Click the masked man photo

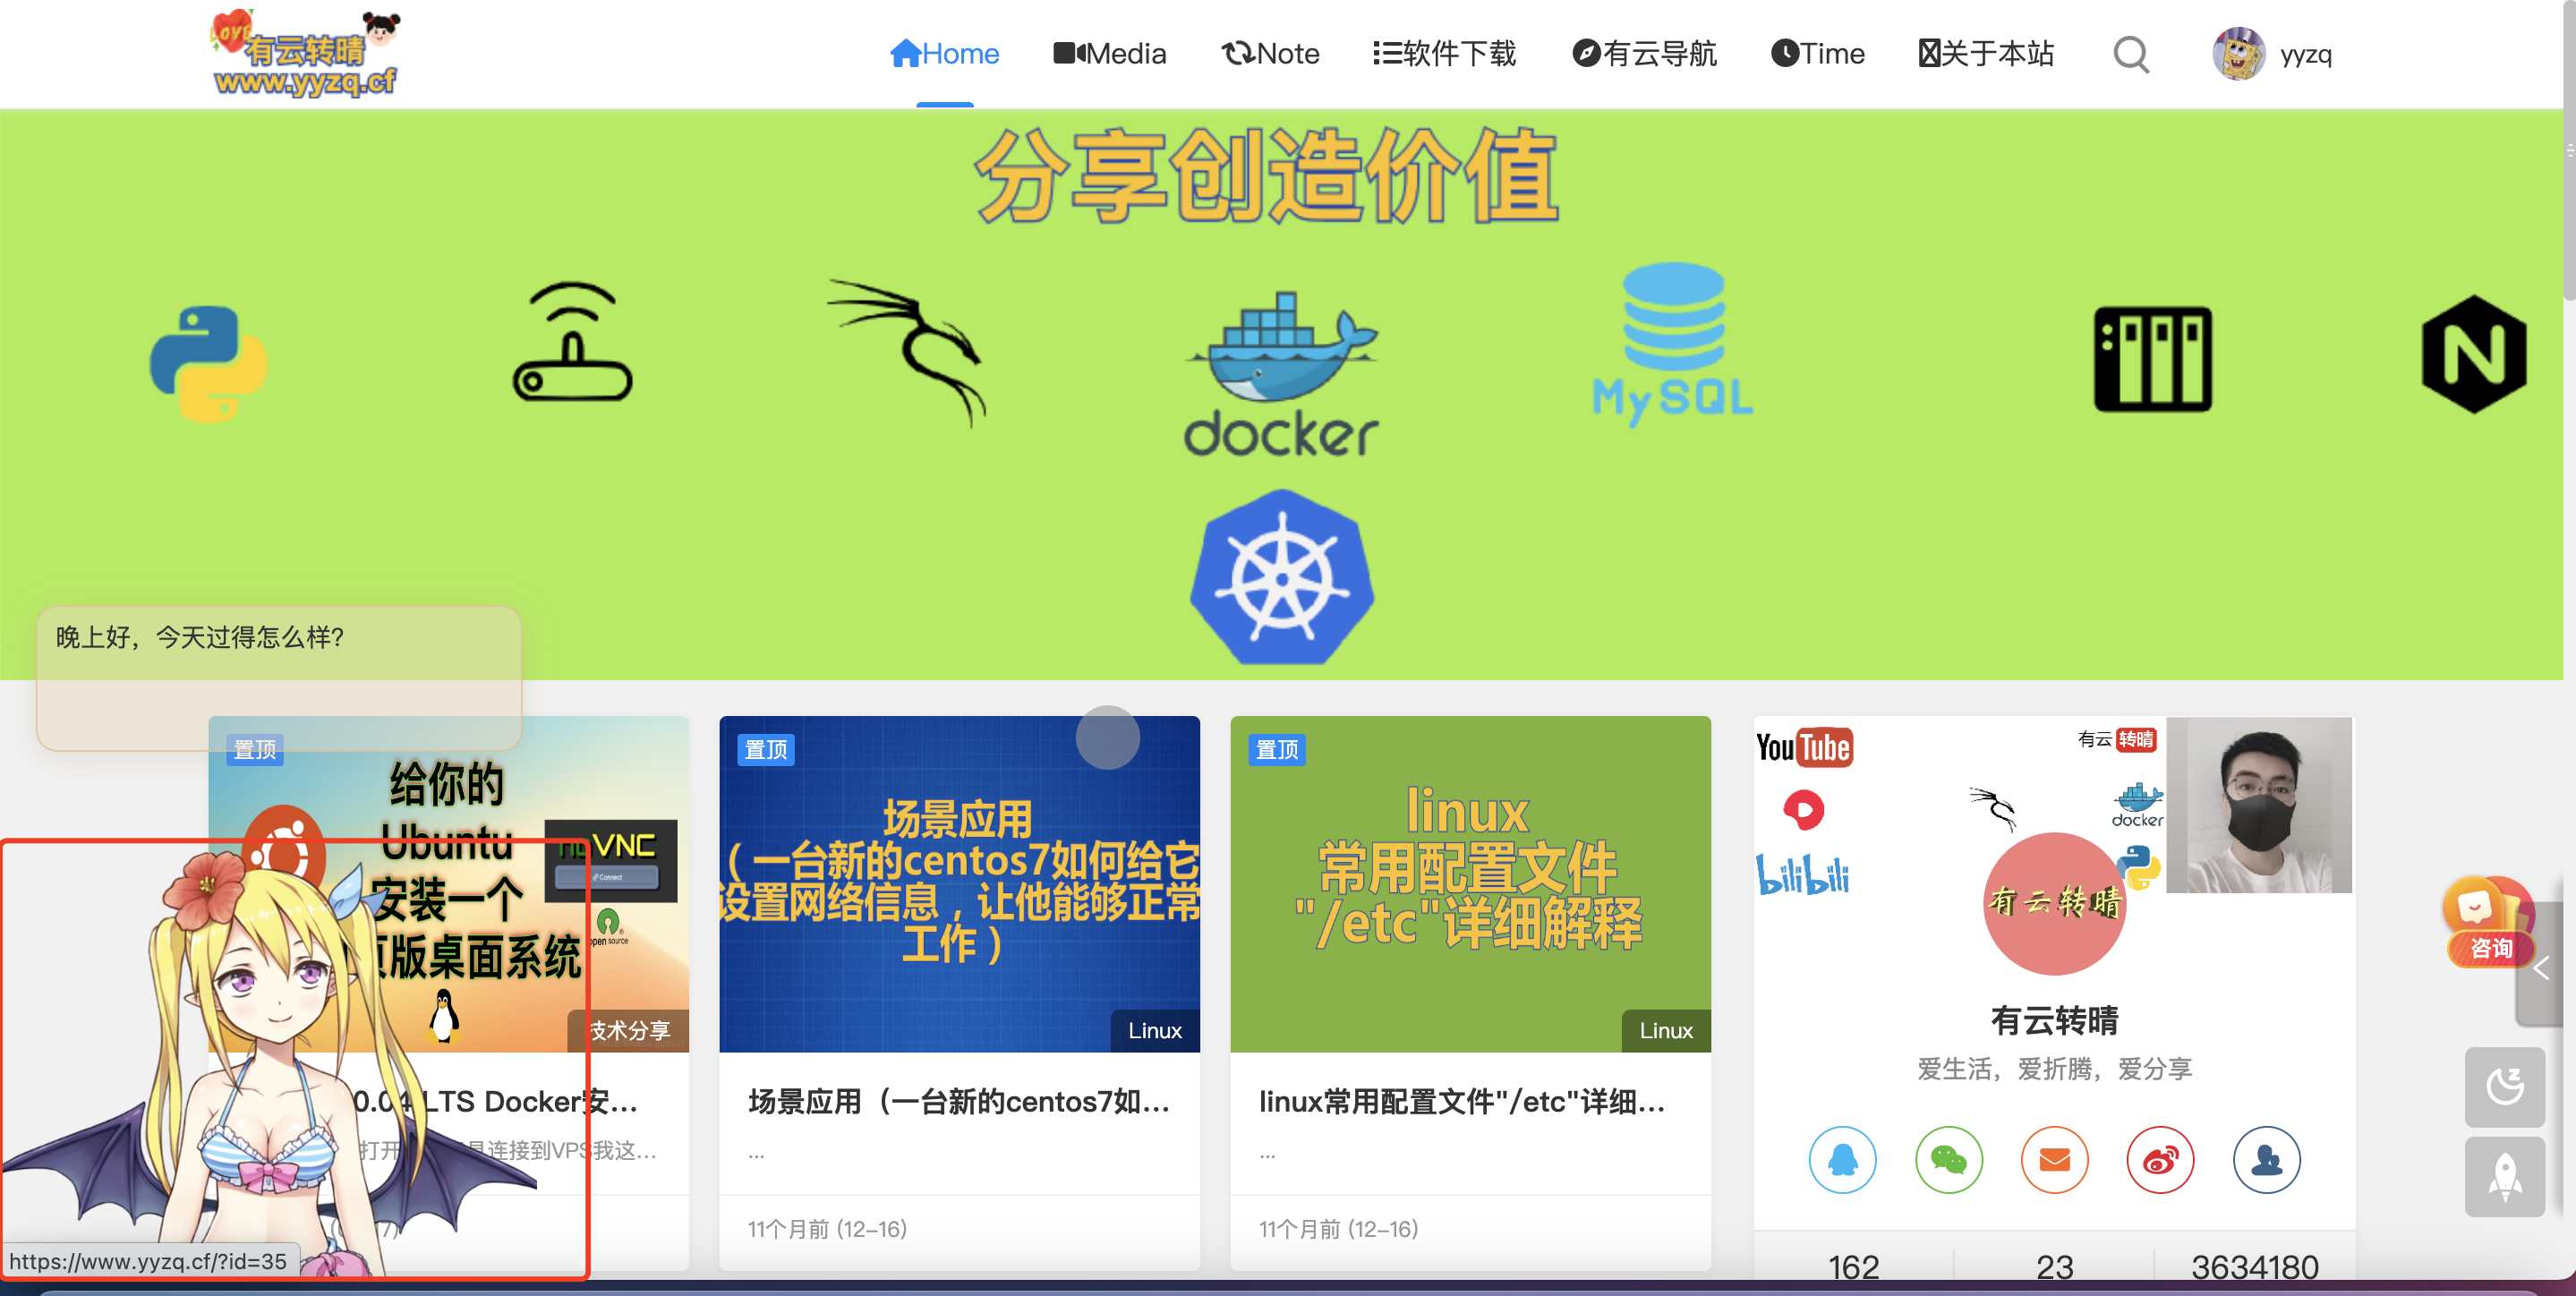coord(2258,805)
